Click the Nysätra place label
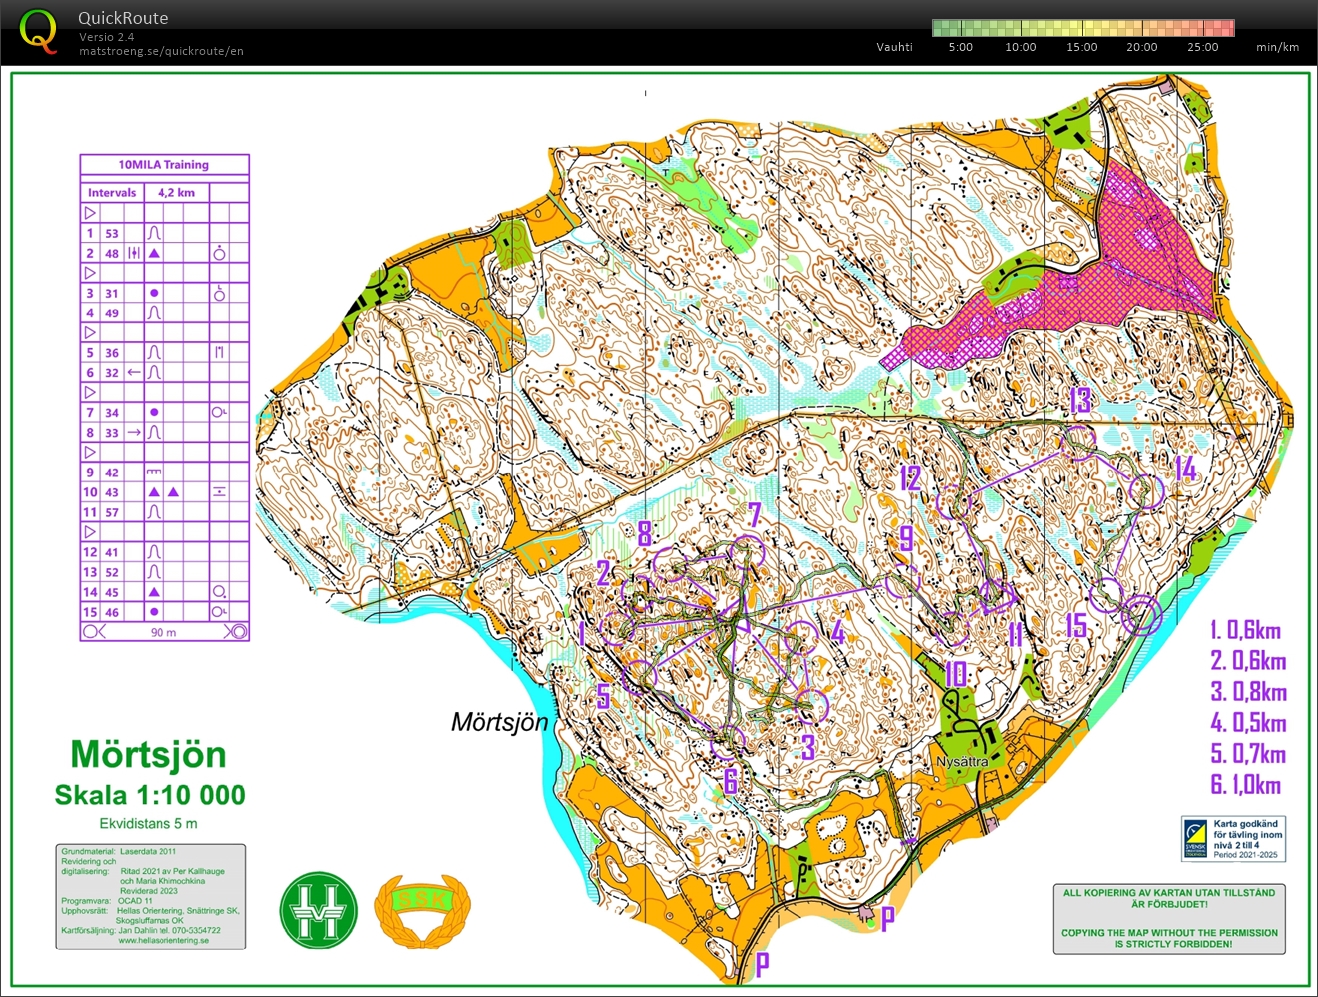The image size is (1318, 997). click(962, 762)
